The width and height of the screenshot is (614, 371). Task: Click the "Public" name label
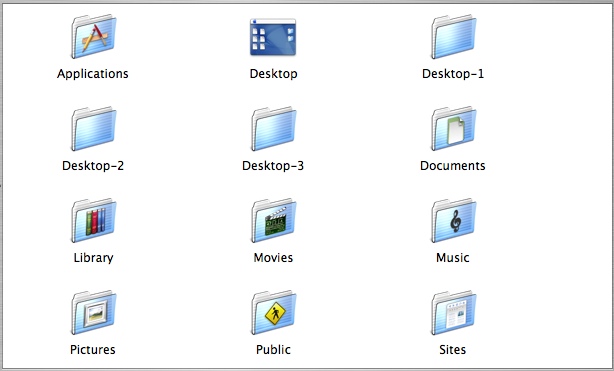273,349
